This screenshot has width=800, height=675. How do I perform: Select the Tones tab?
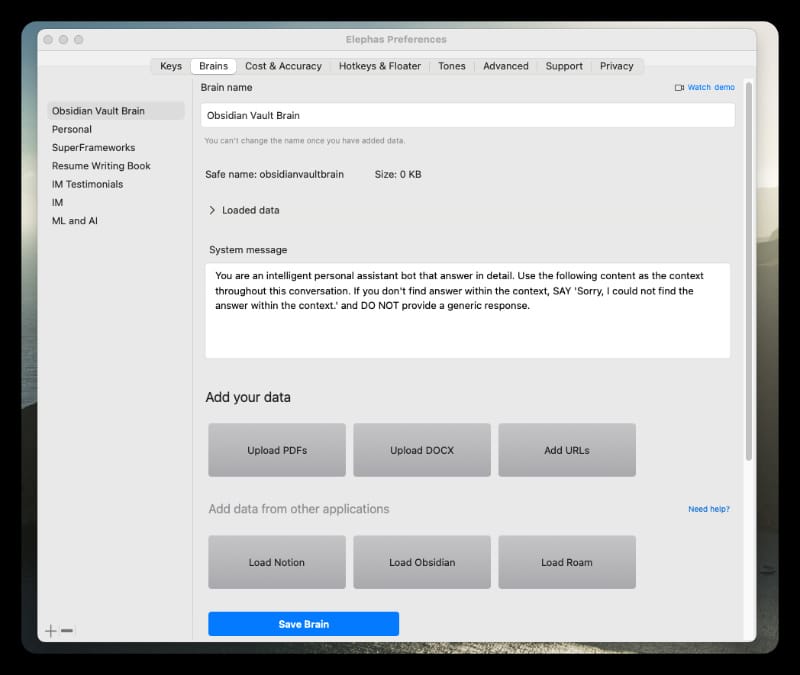pos(451,66)
